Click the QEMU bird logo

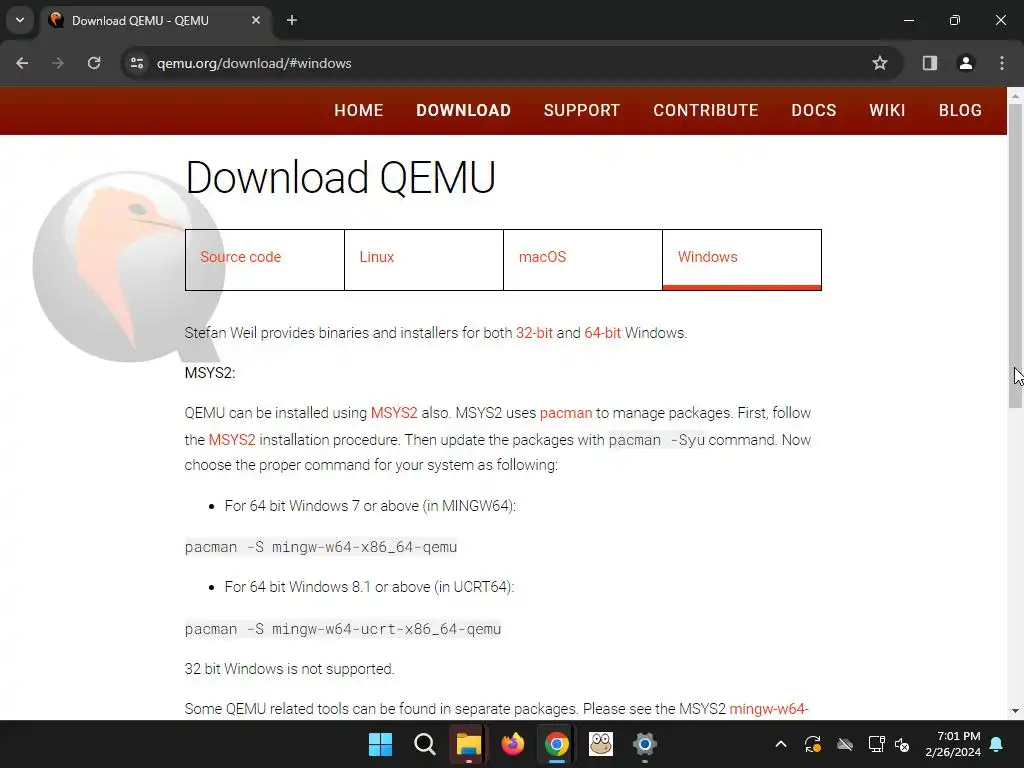pos(127,266)
